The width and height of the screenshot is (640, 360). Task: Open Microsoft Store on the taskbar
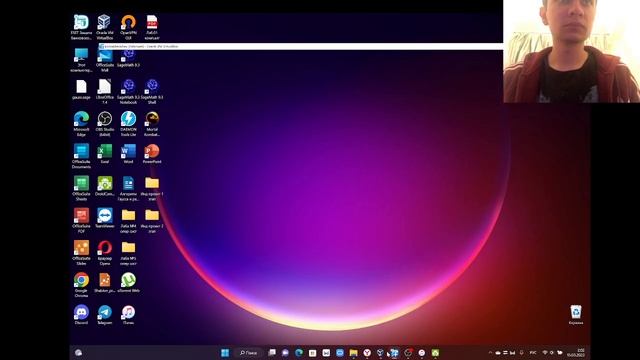313,353
